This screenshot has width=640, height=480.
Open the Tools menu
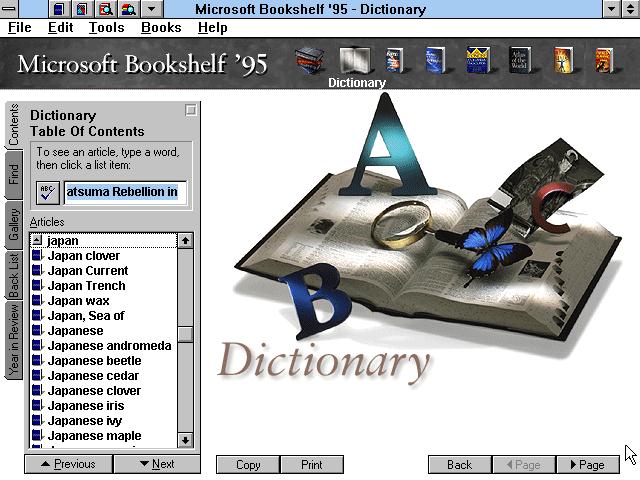pos(107,28)
